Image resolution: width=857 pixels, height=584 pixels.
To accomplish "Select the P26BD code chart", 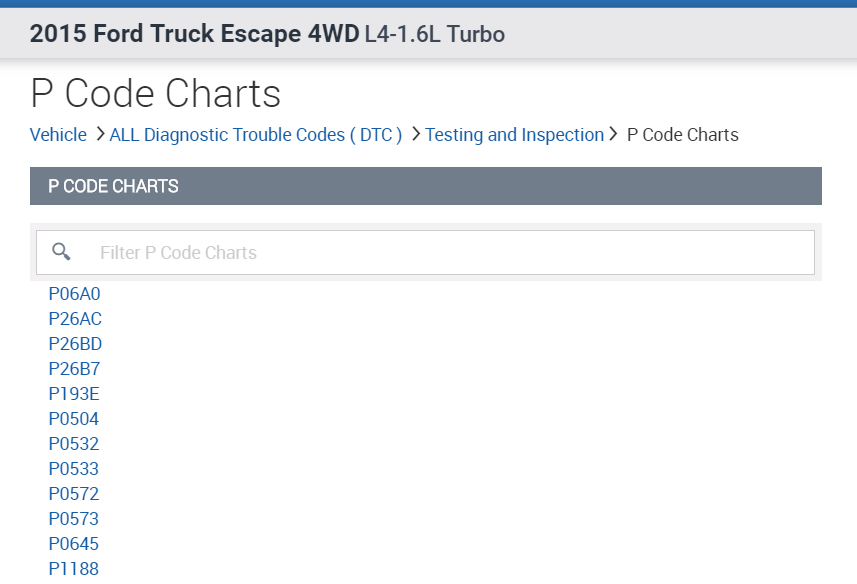I will pos(75,344).
